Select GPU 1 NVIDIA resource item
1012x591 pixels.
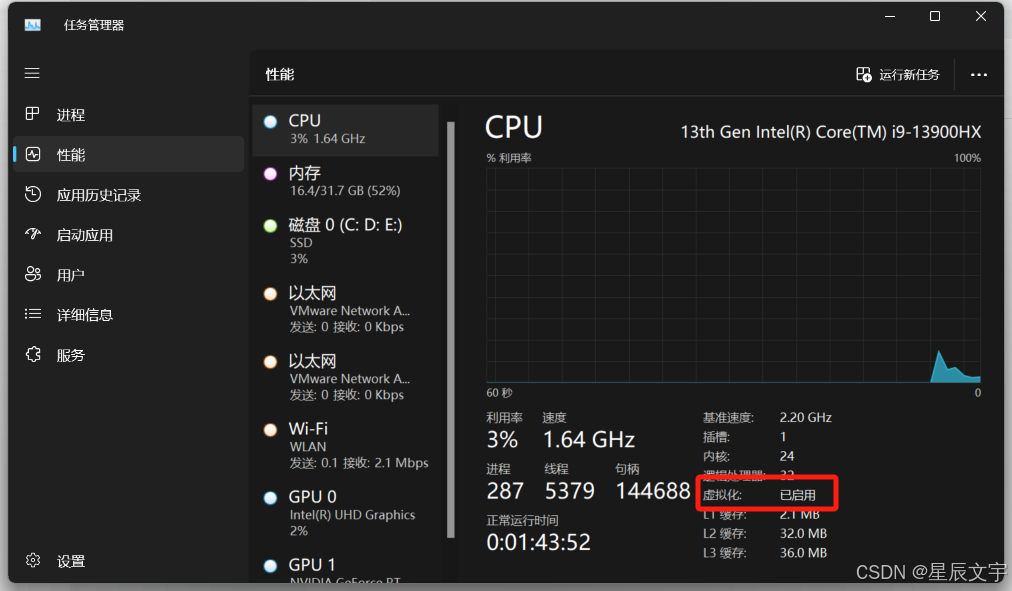click(x=345, y=568)
